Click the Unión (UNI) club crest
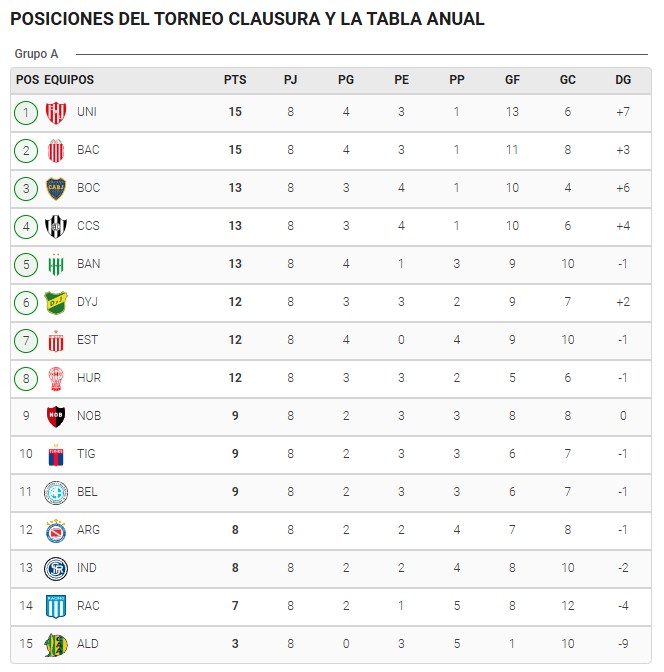Image resolution: width=664 pixels, height=672 pixels. click(56, 113)
